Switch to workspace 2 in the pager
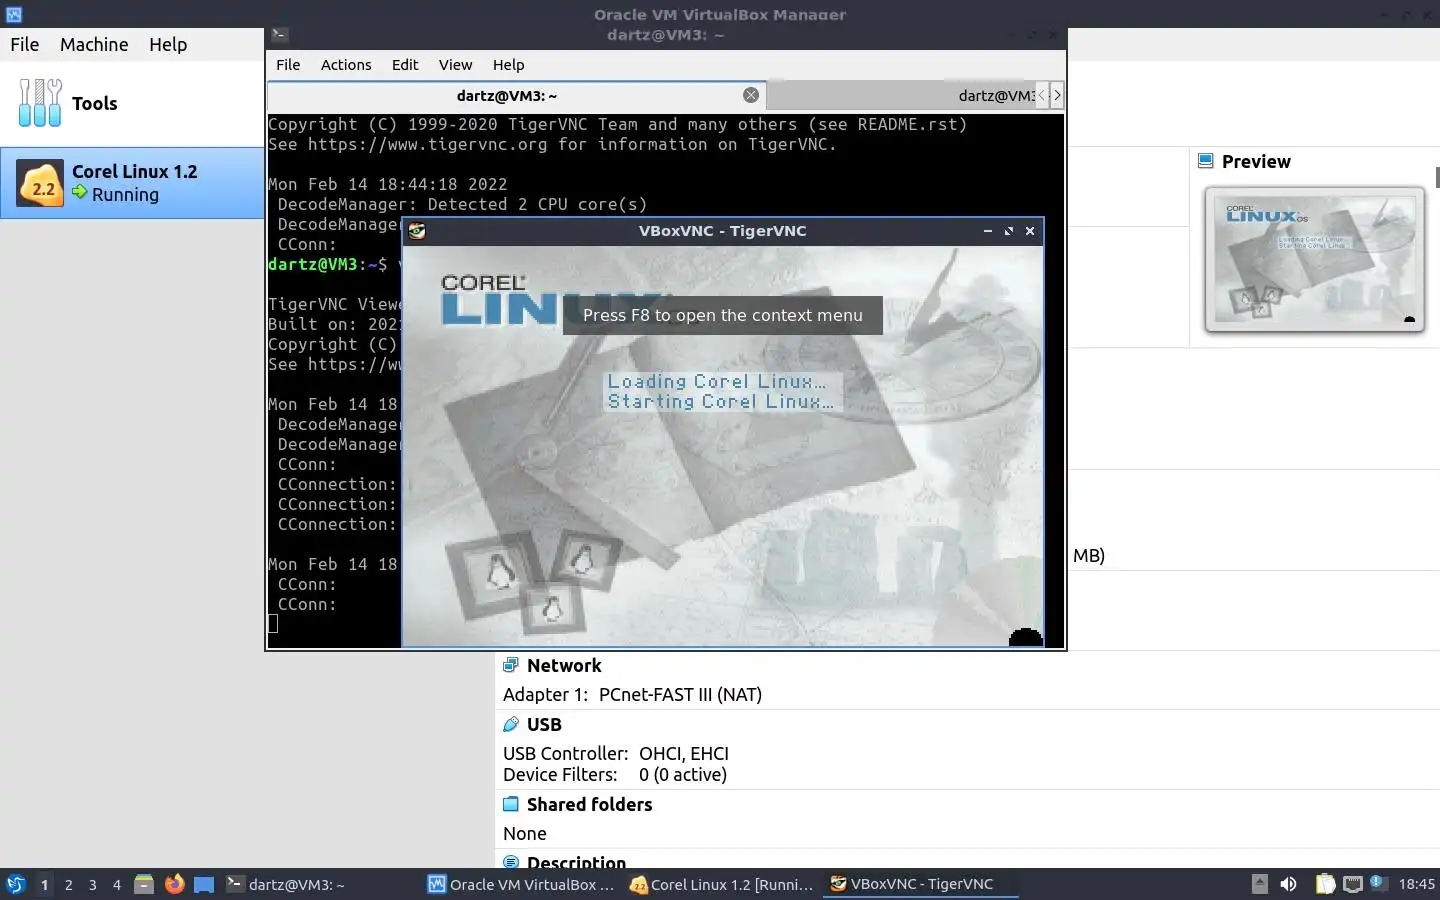This screenshot has height=900, width=1440. 68,884
